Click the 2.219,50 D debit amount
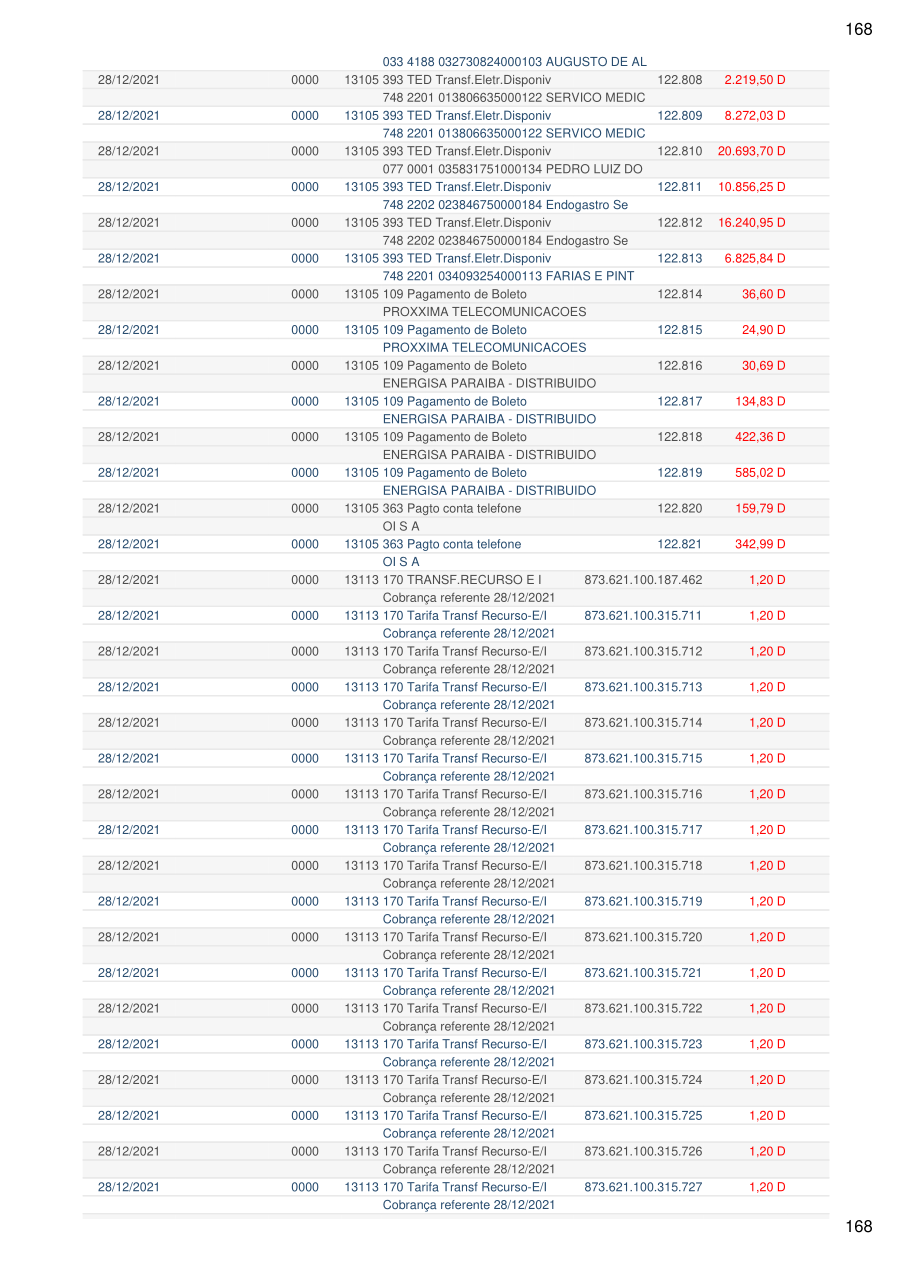 pyautogui.click(x=754, y=80)
